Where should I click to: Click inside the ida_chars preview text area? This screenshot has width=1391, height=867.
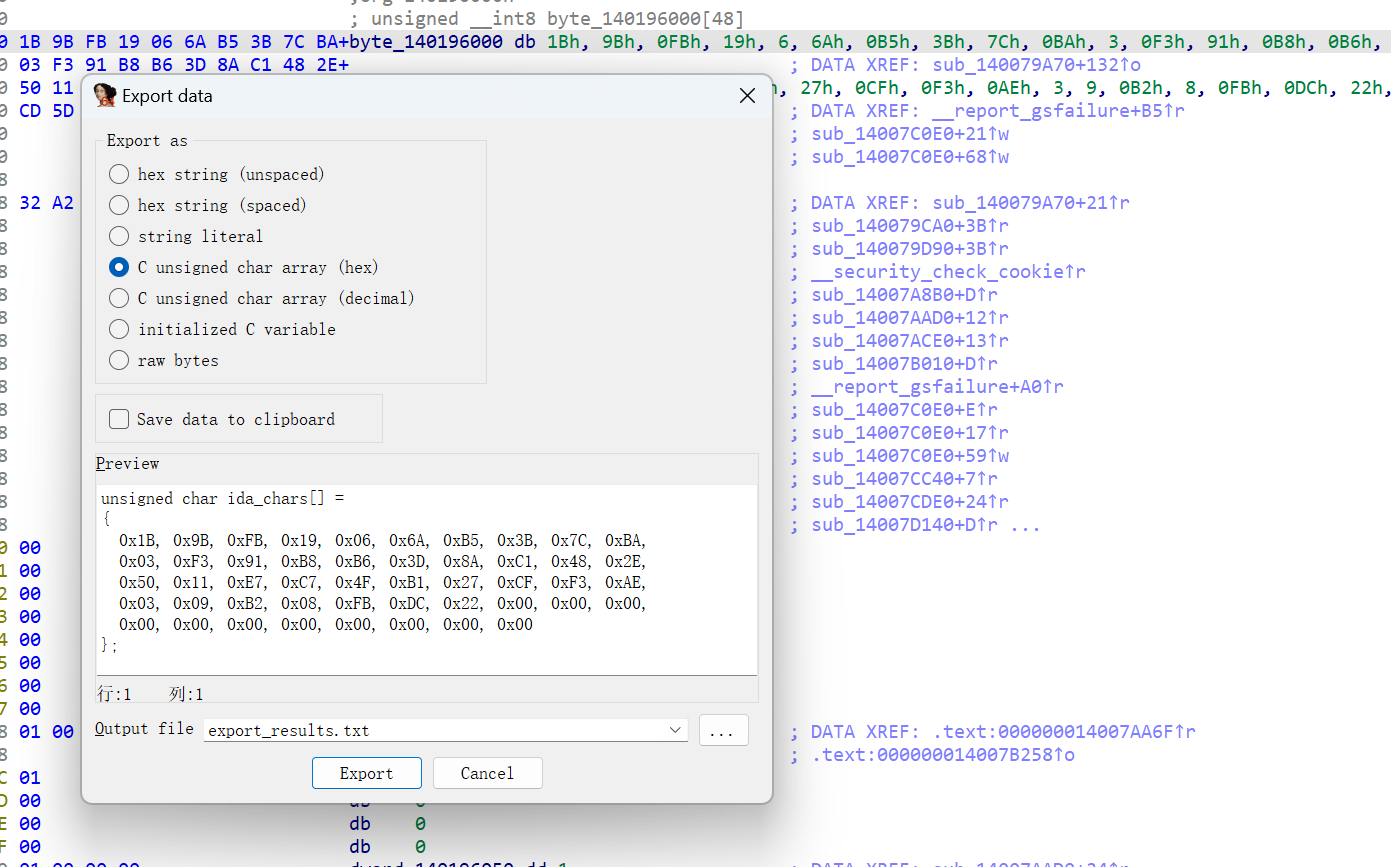coord(426,580)
